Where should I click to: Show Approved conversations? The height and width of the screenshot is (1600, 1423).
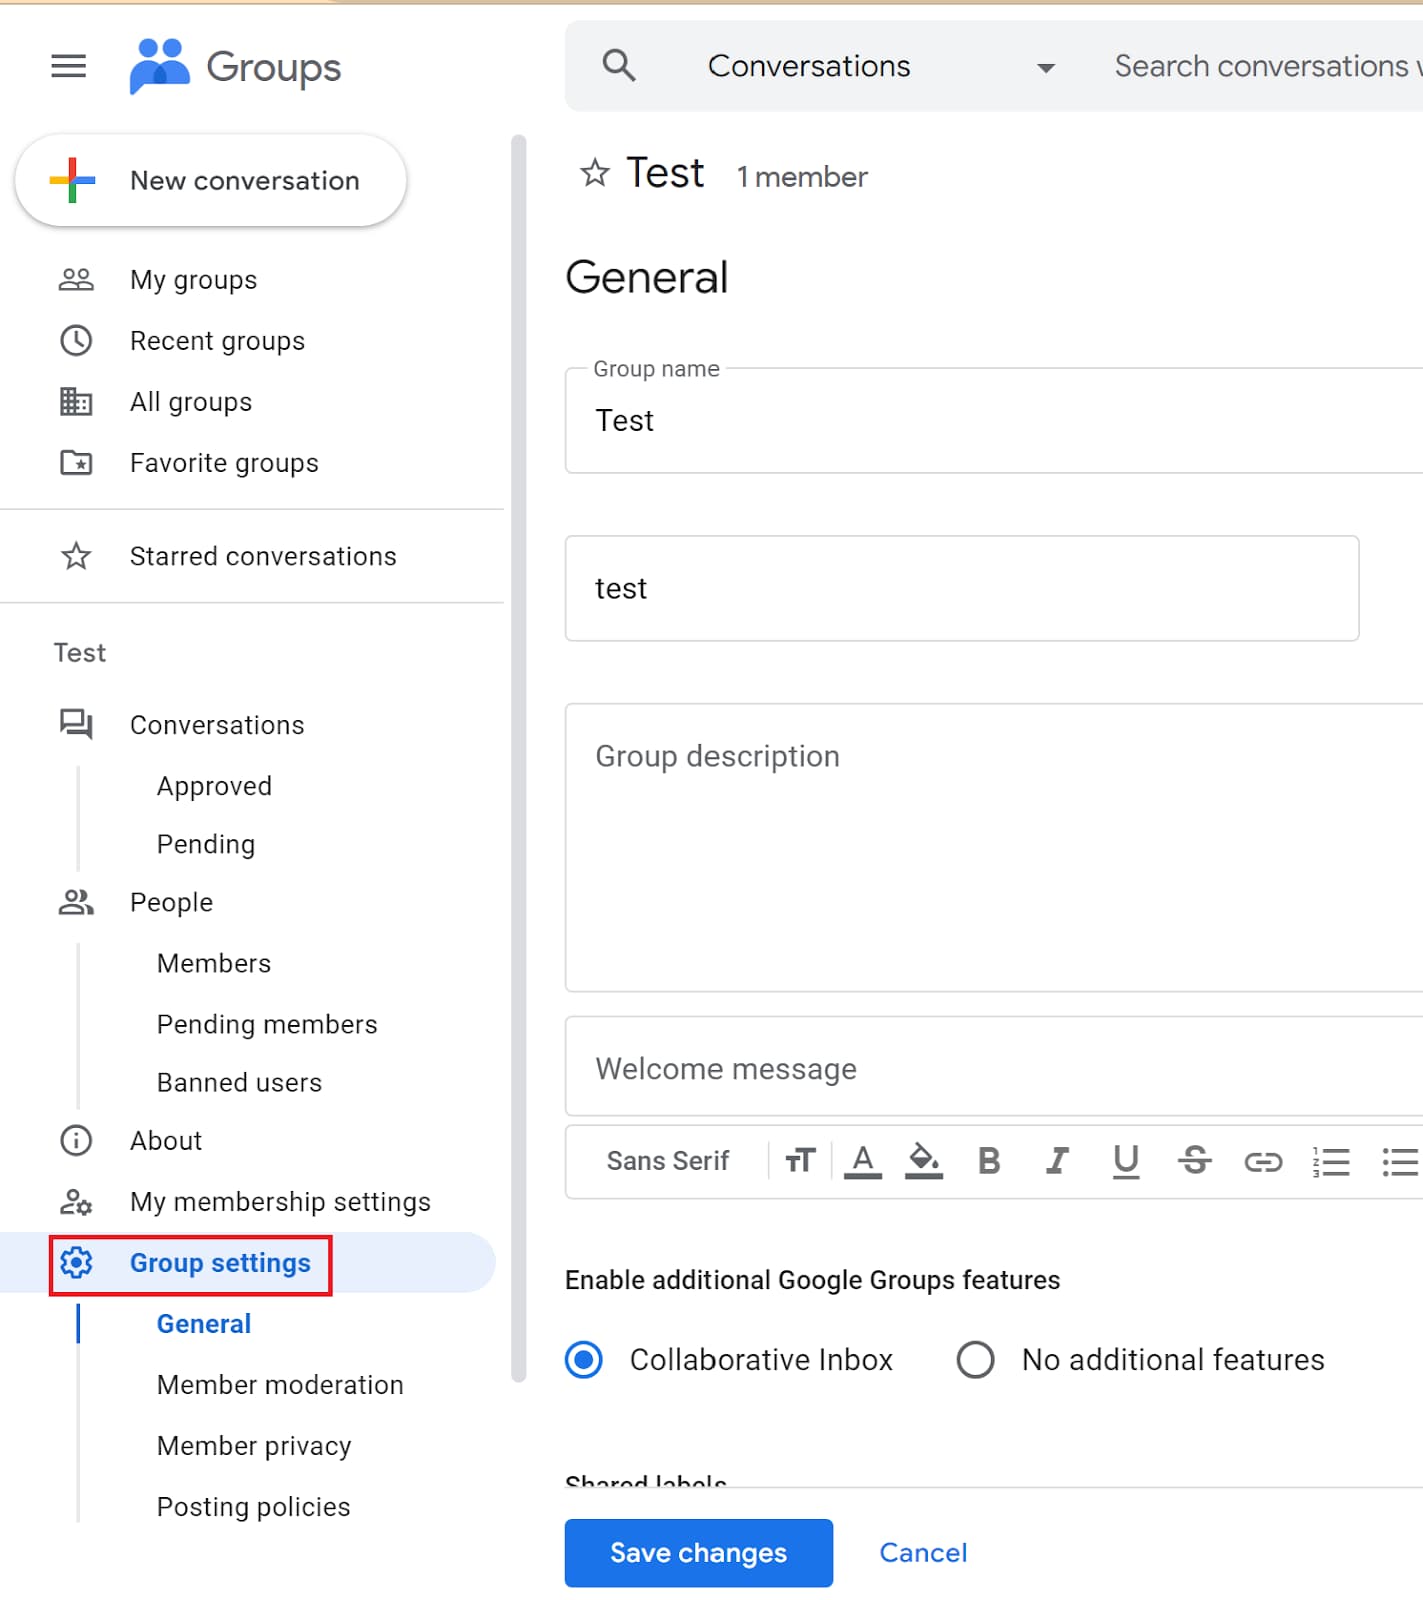[214, 786]
